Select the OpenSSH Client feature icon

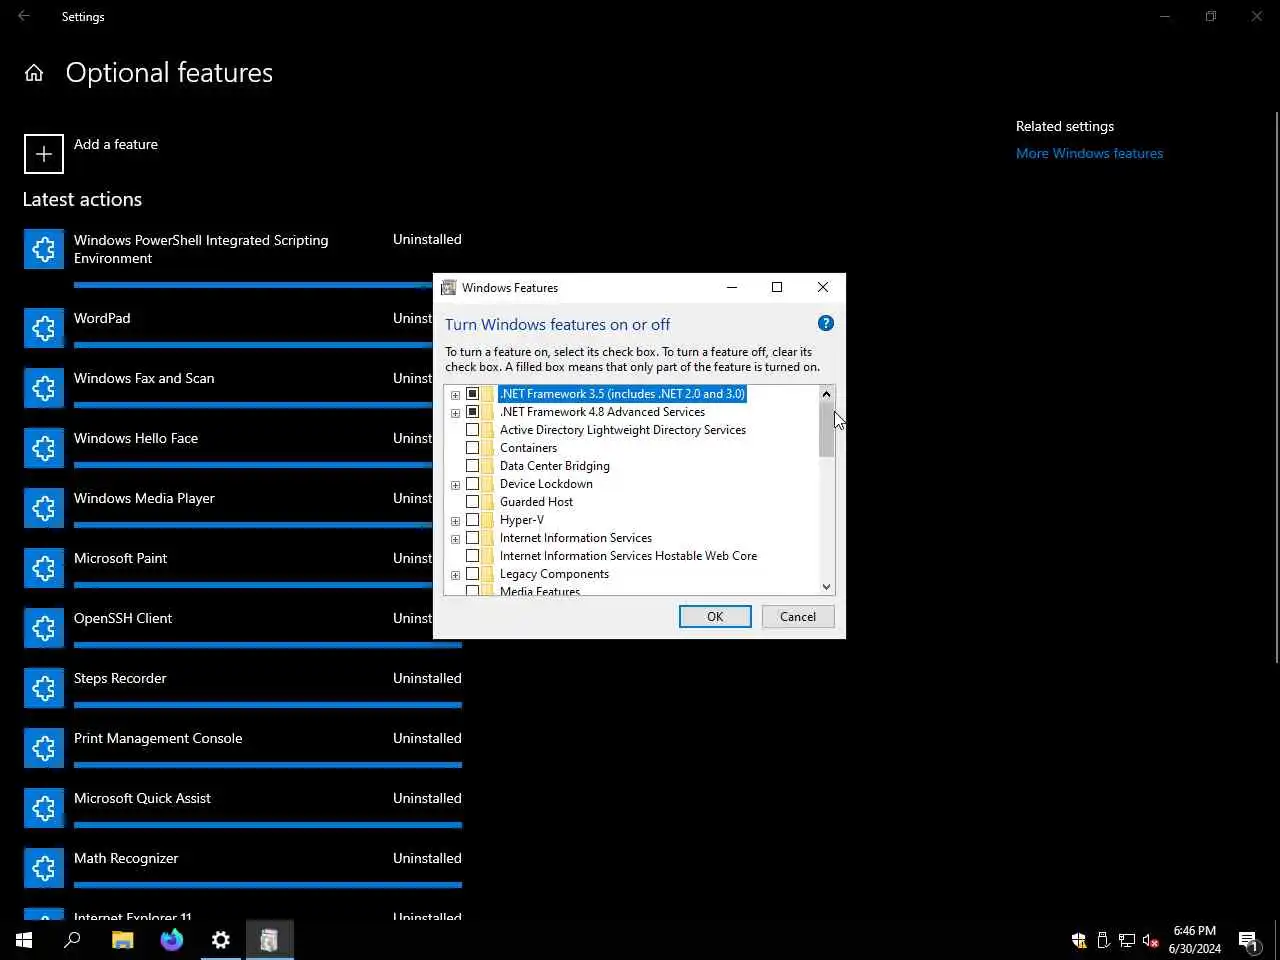[44, 628]
